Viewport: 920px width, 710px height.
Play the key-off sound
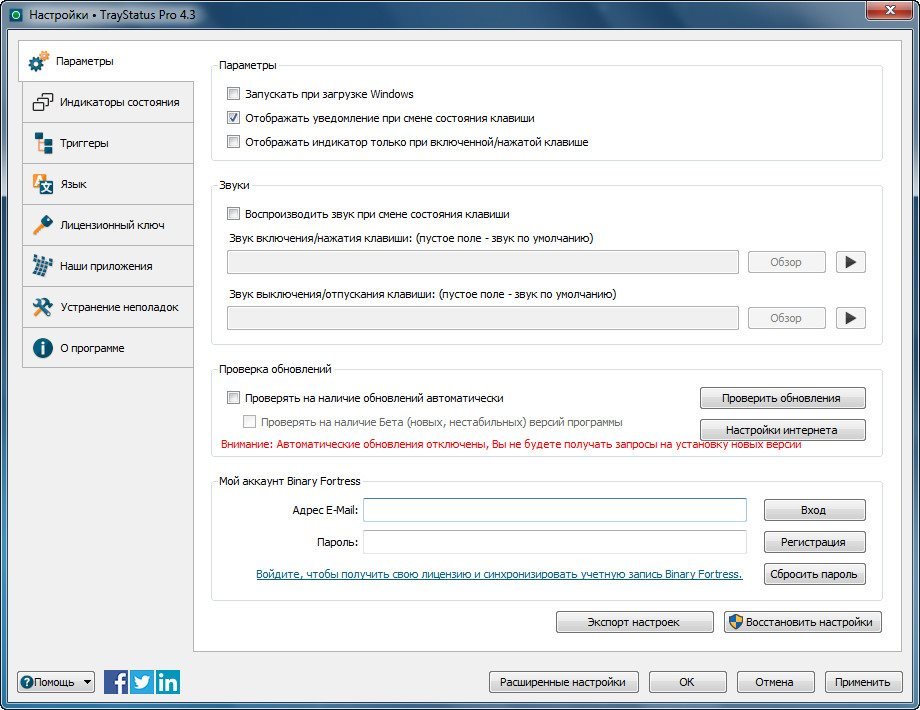(x=850, y=318)
